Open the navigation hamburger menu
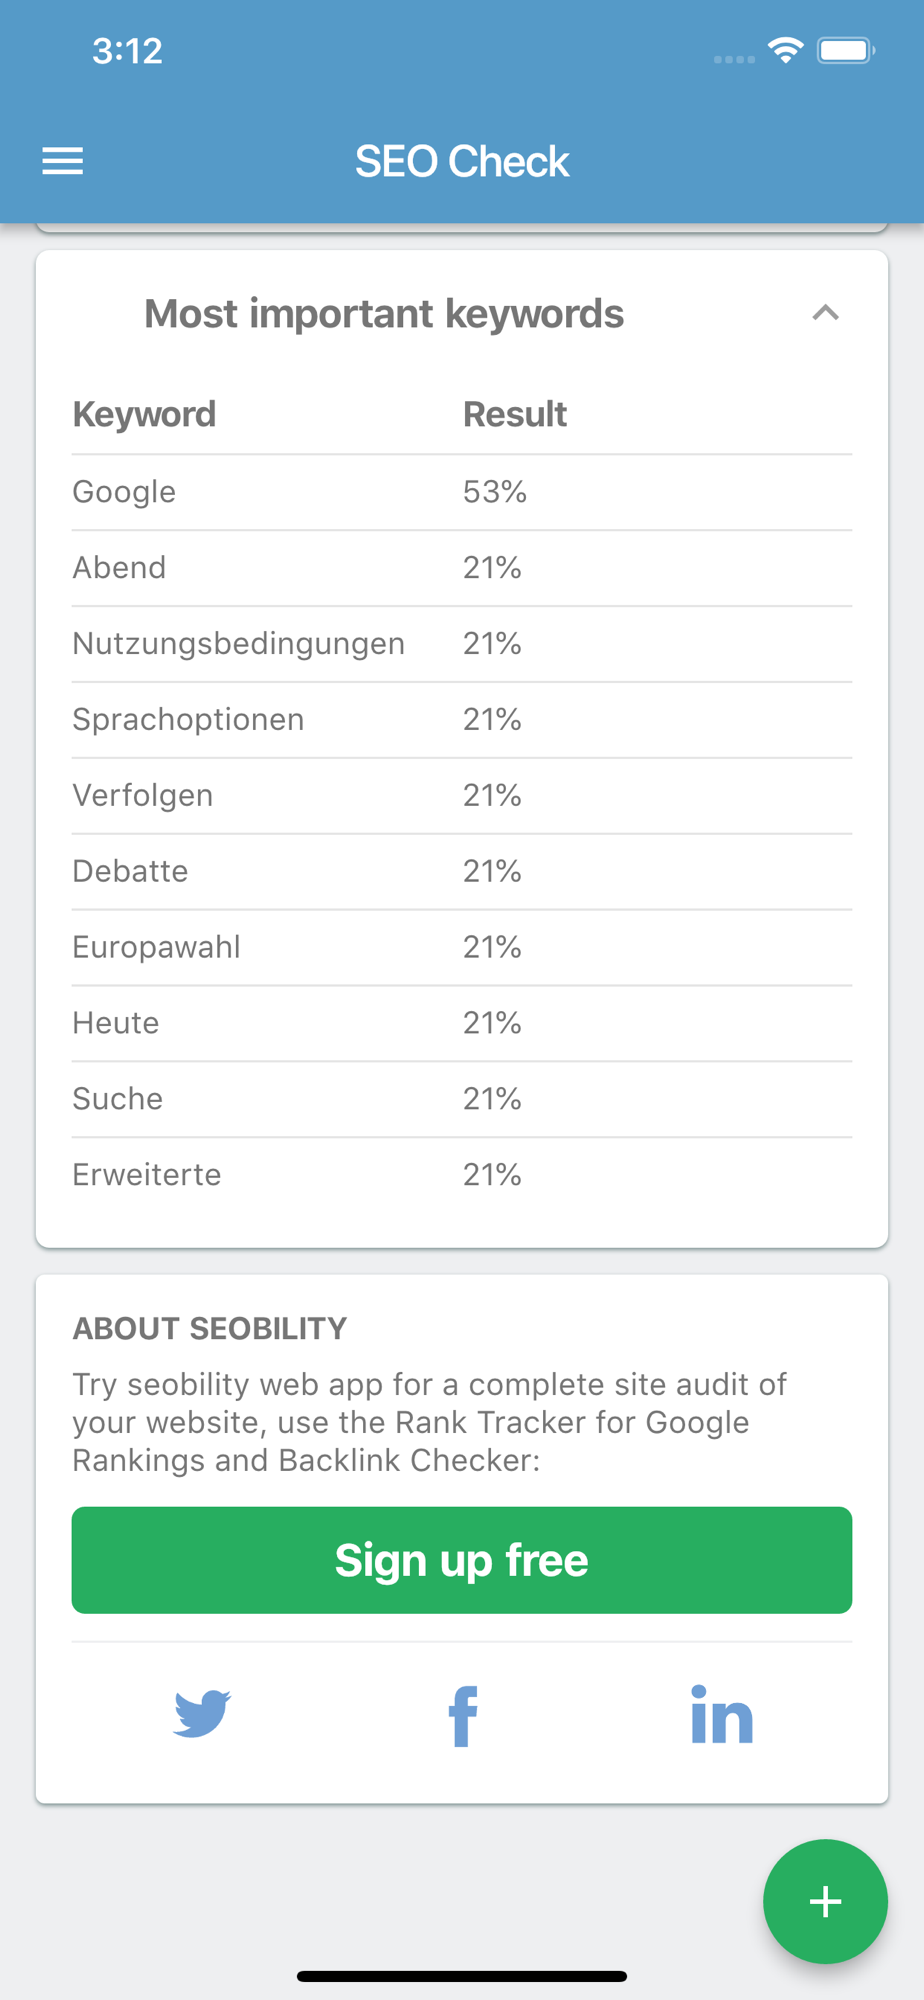The height and width of the screenshot is (2000, 924). pyautogui.click(x=63, y=160)
